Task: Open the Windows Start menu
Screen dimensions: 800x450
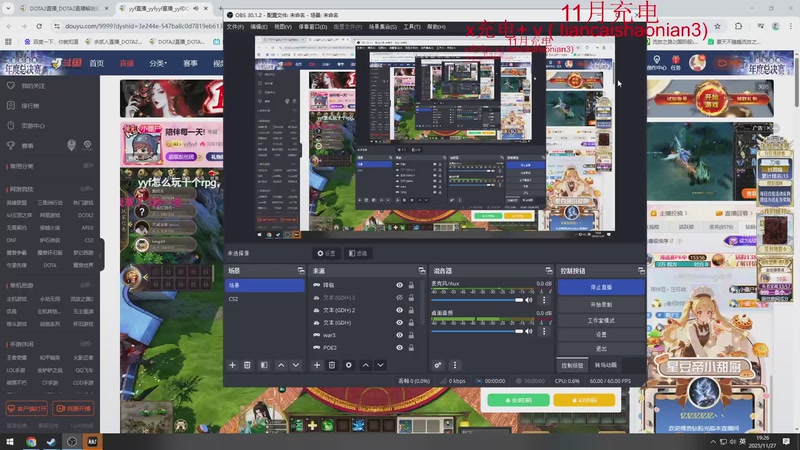Action: tap(10, 442)
